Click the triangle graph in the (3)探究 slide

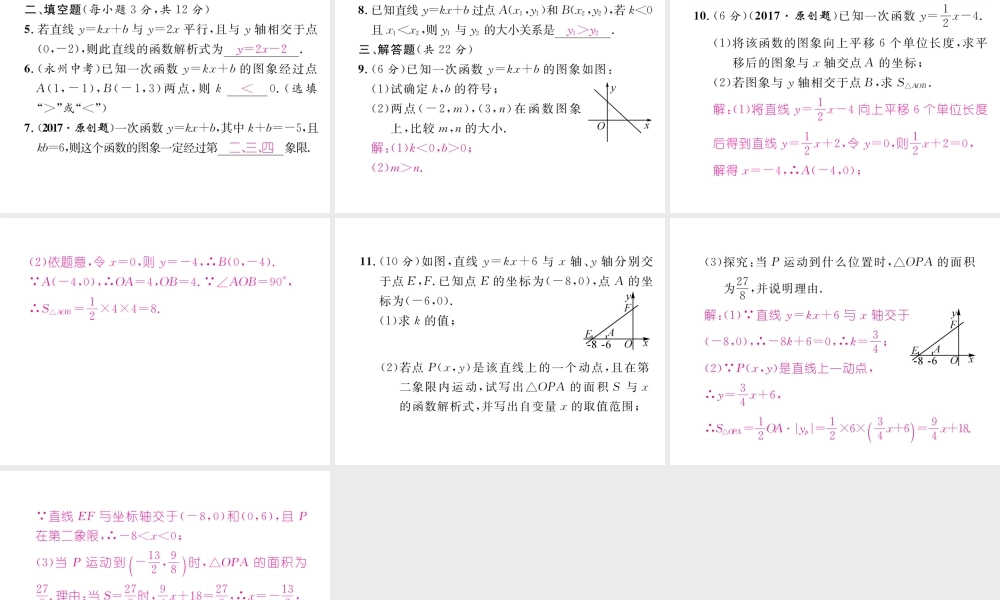click(943, 337)
